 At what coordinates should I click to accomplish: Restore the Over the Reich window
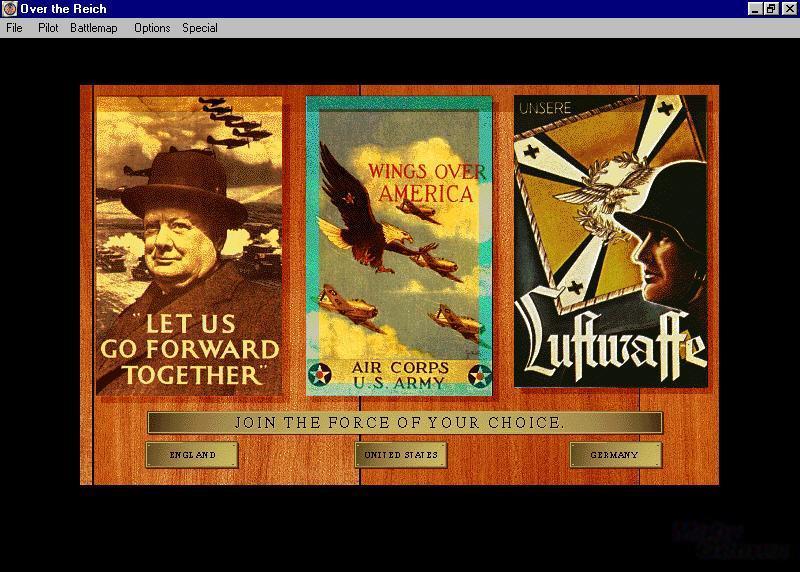pyautogui.click(x=770, y=9)
